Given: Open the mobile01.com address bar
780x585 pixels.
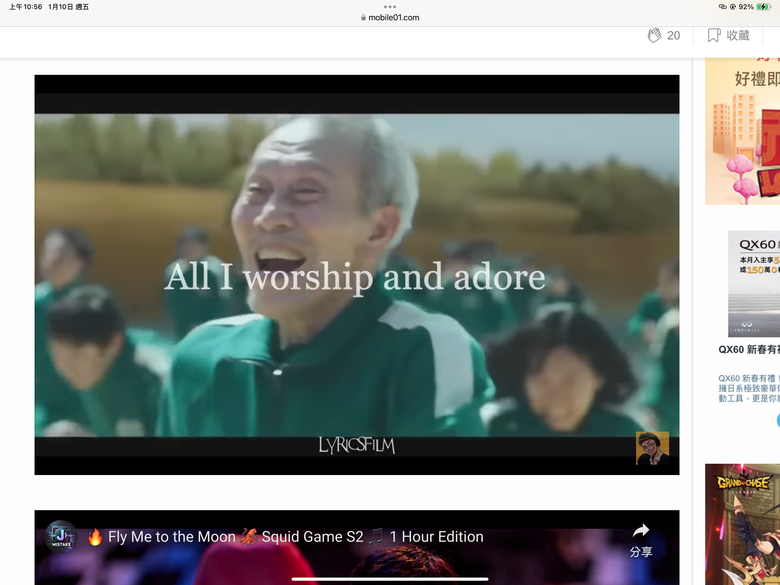Looking at the screenshot, I should tap(390, 17).
